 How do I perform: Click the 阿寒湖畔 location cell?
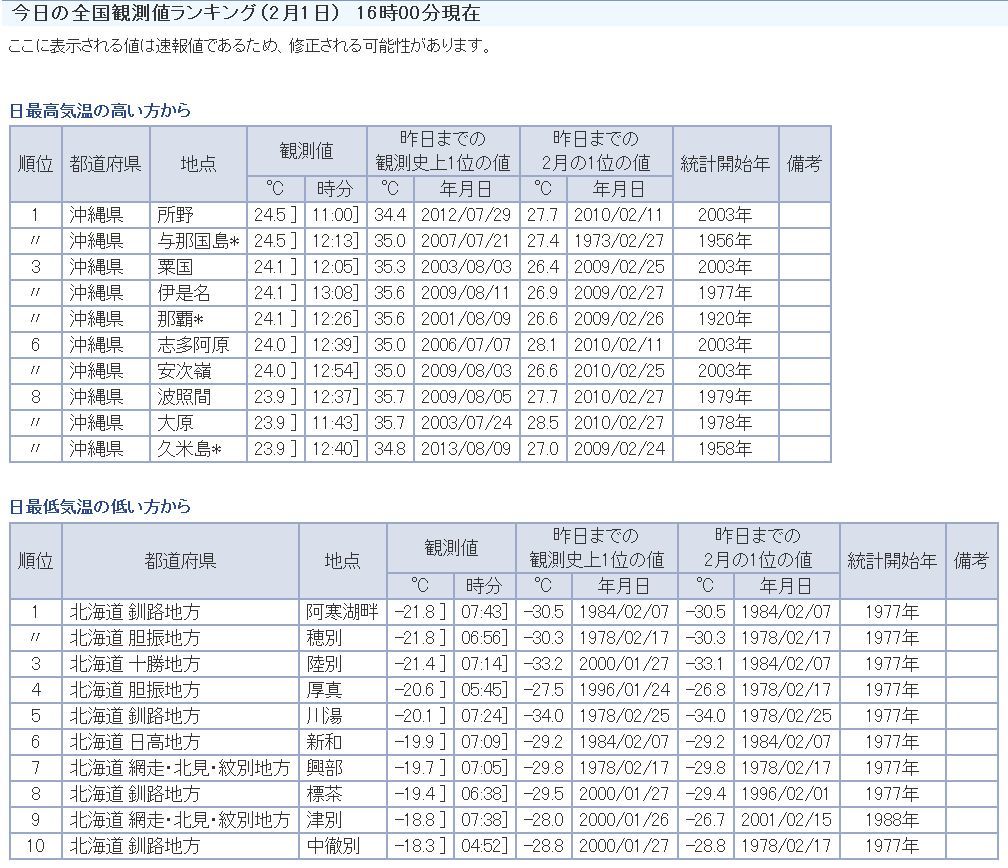[x=342, y=611]
